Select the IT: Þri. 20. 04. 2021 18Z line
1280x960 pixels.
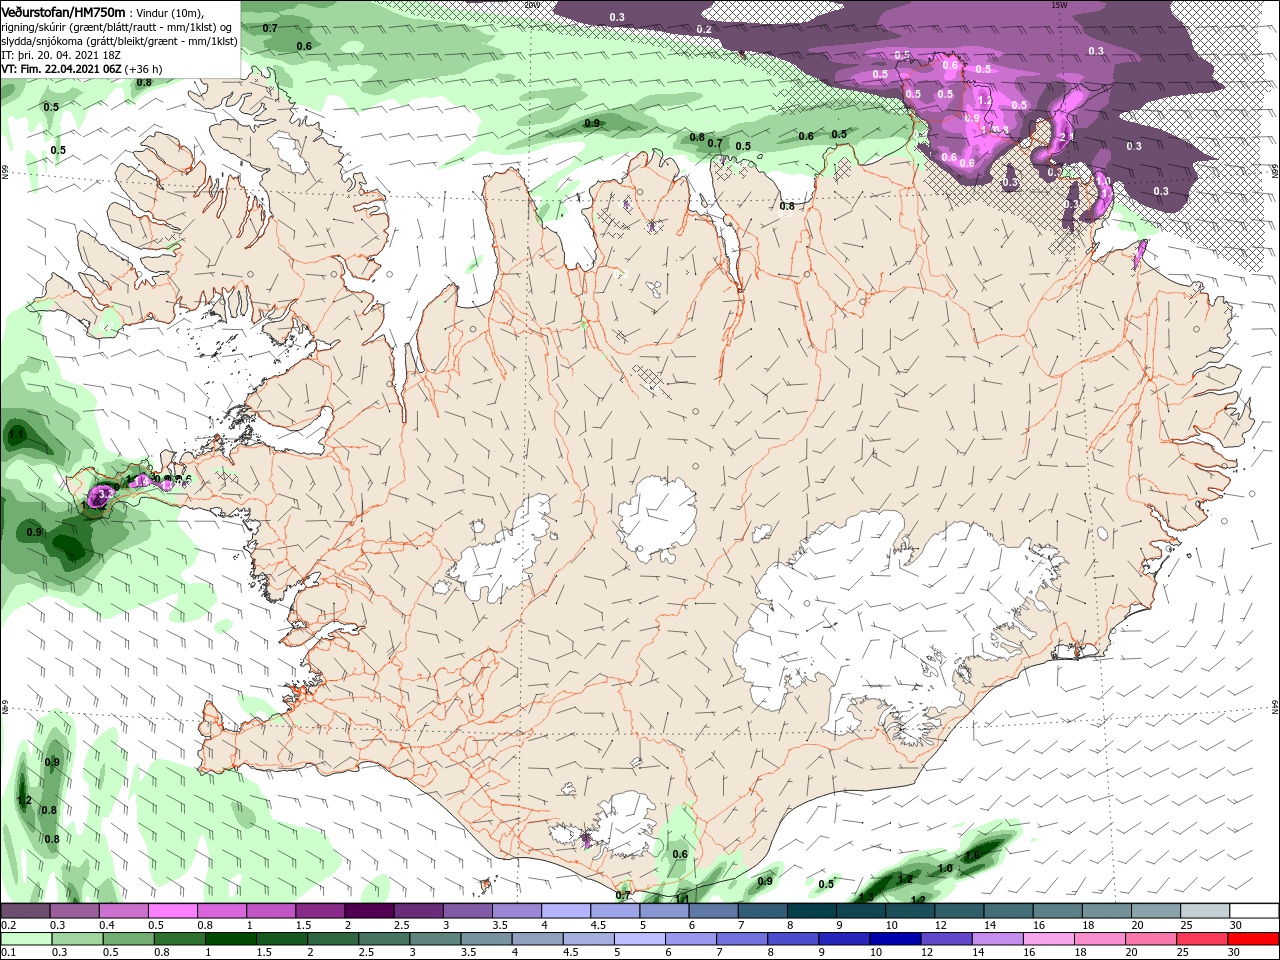(62, 55)
